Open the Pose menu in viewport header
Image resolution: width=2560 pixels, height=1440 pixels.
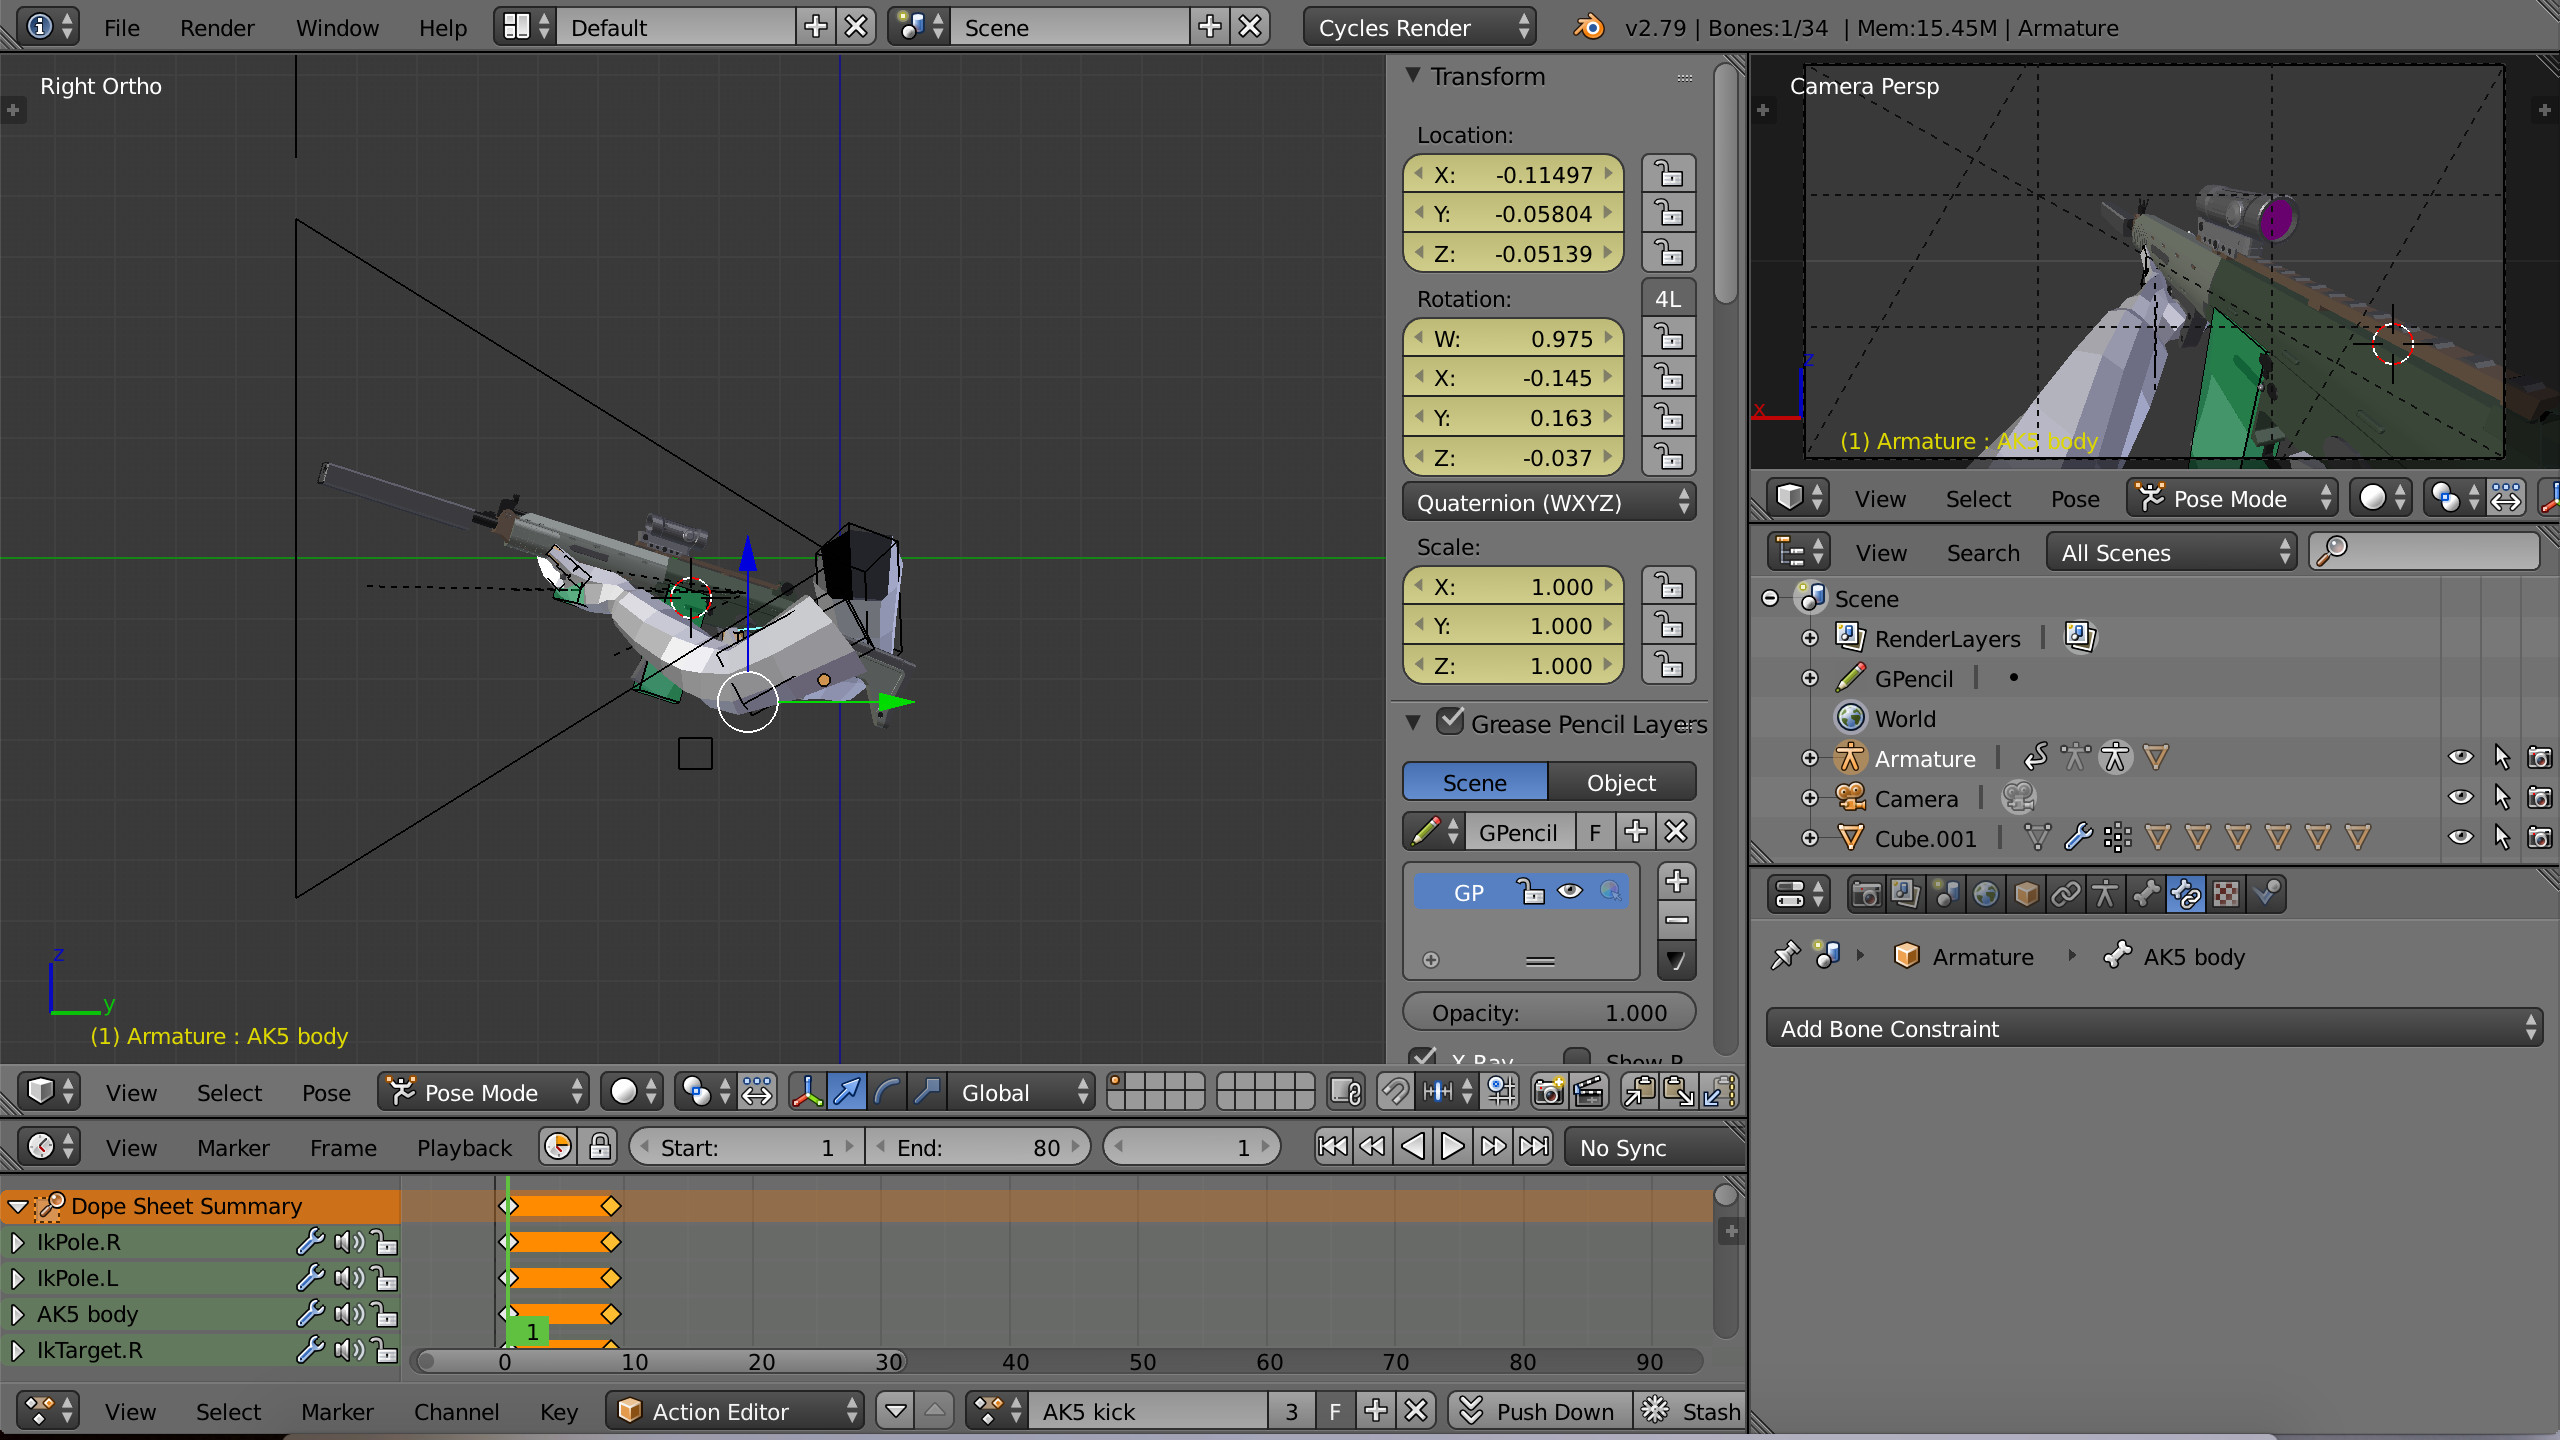tap(326, 1092)
